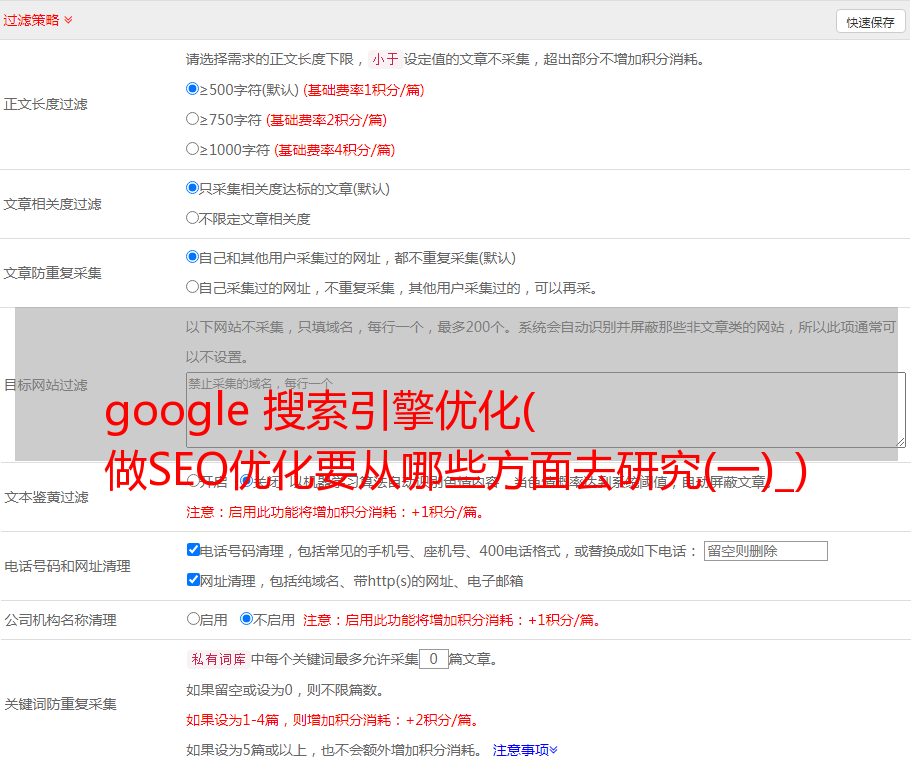Click the 留空则删除 phone replacement field
This screenshot has height=768, width=912.
coord(765,551)
